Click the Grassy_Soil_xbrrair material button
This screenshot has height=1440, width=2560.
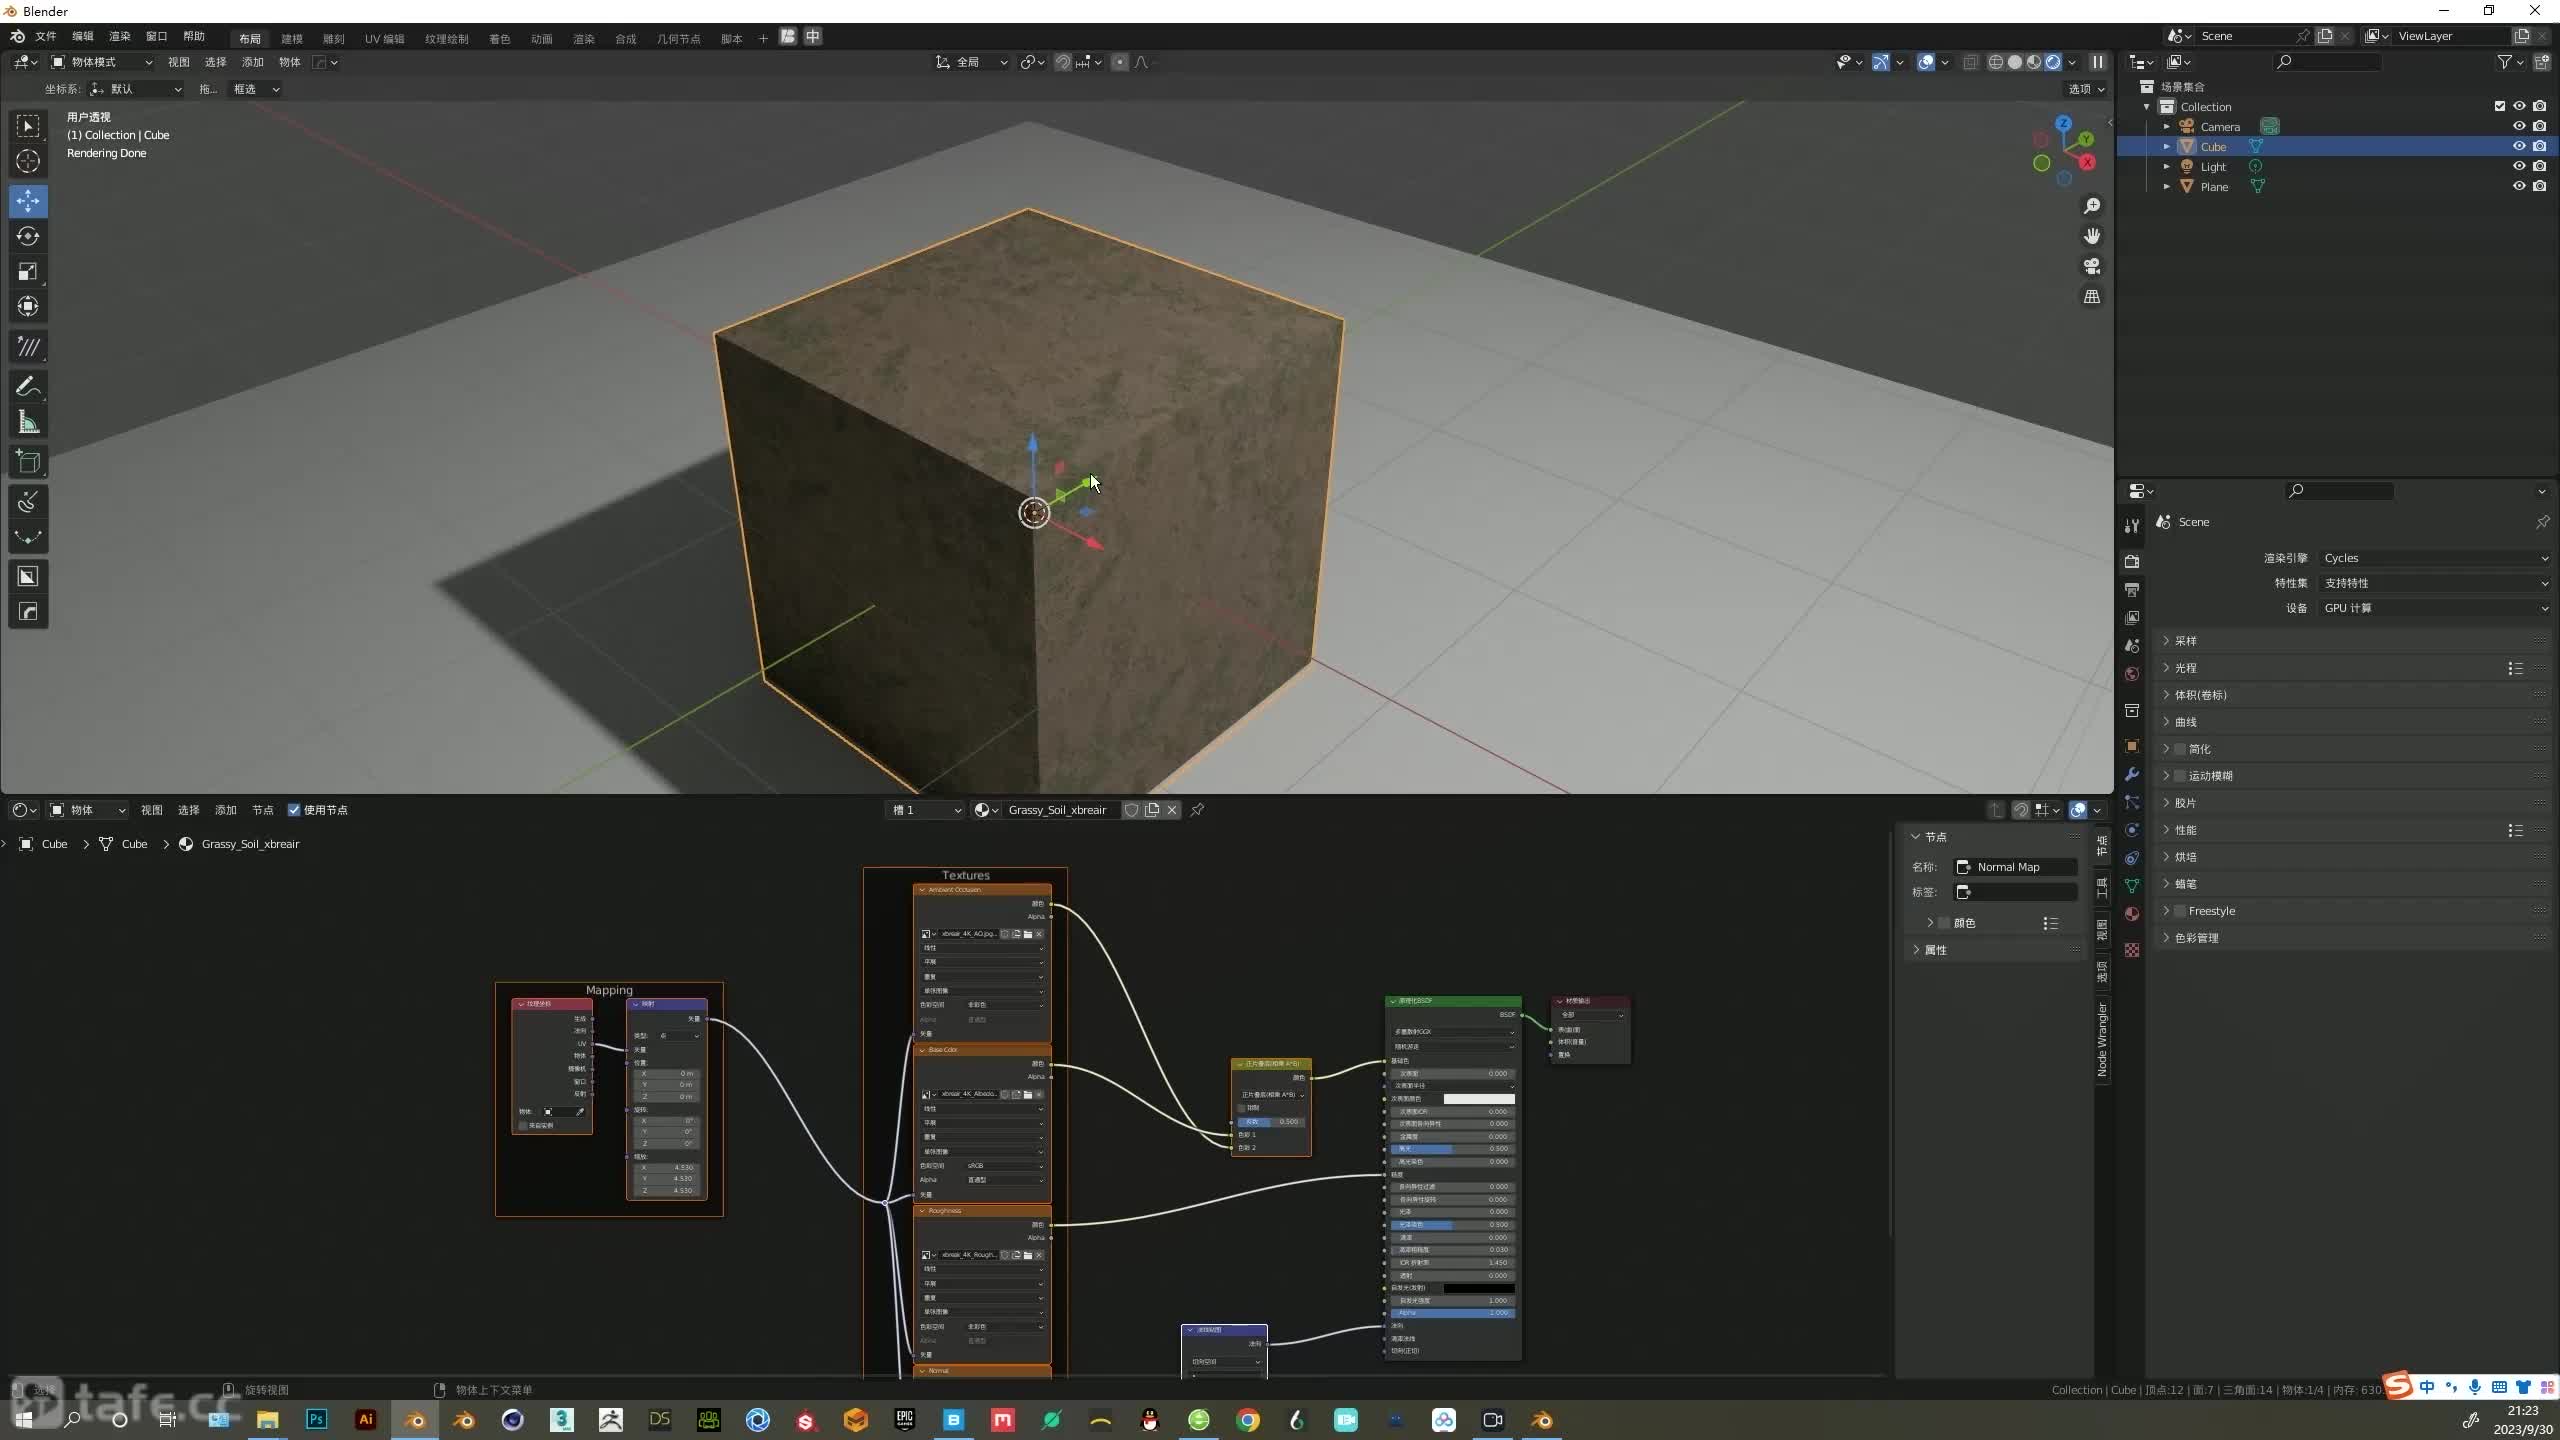coord(1050,809)
